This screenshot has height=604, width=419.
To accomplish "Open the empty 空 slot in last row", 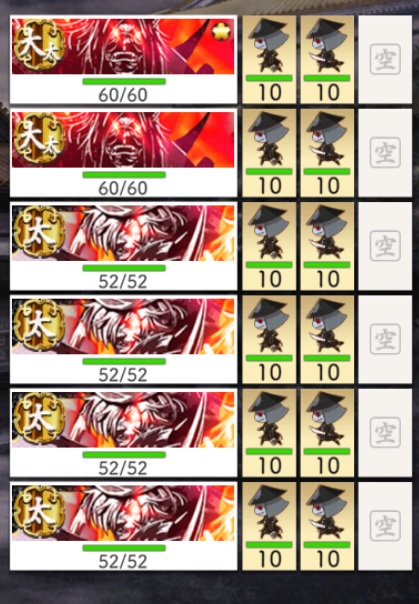I will click(x=385, y=526).
